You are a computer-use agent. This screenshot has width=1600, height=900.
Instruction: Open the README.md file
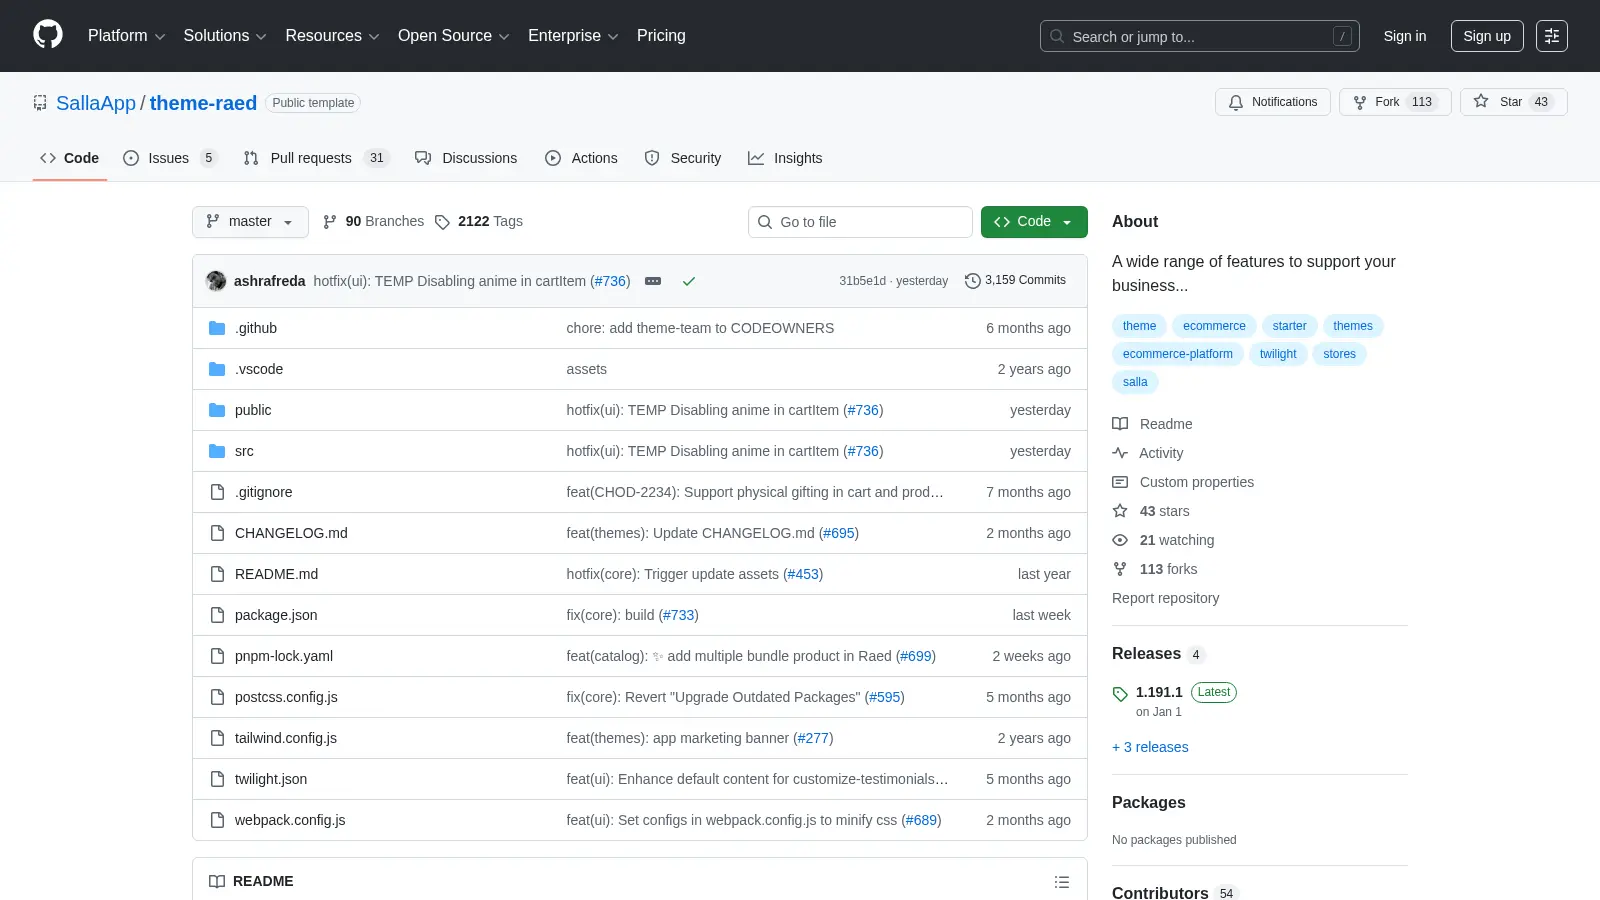(276, 574)
